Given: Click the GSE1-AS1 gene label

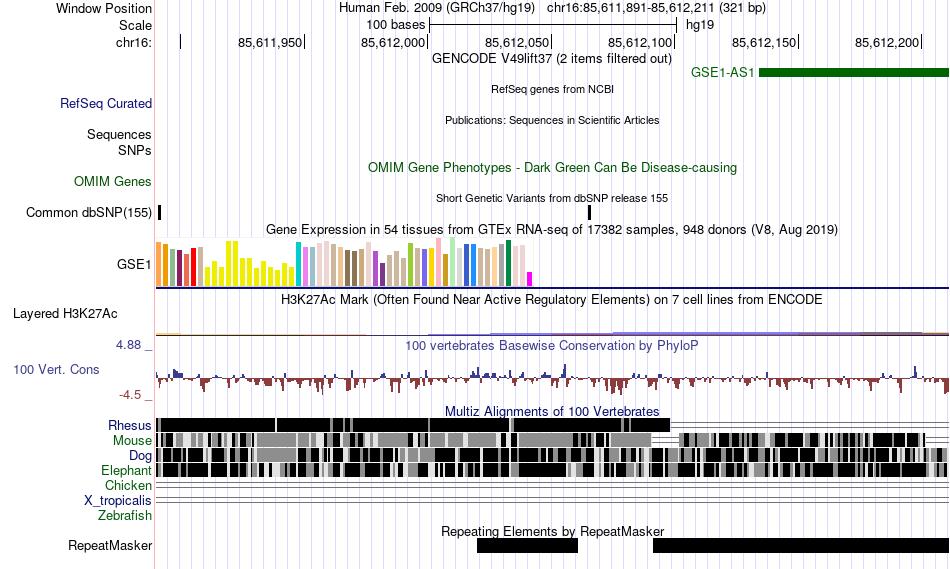Looking at the screenshot, I should point(722,73).
